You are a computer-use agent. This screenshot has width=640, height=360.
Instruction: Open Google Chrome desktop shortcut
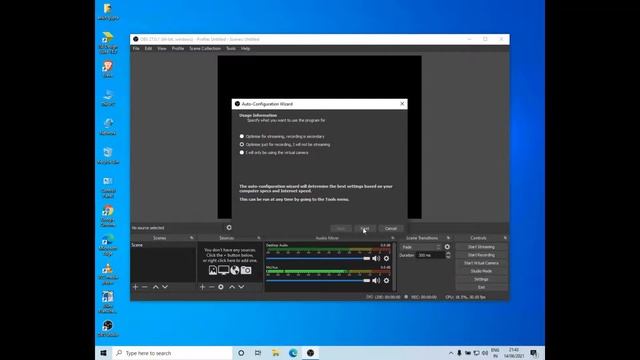(x=108, y=216)
